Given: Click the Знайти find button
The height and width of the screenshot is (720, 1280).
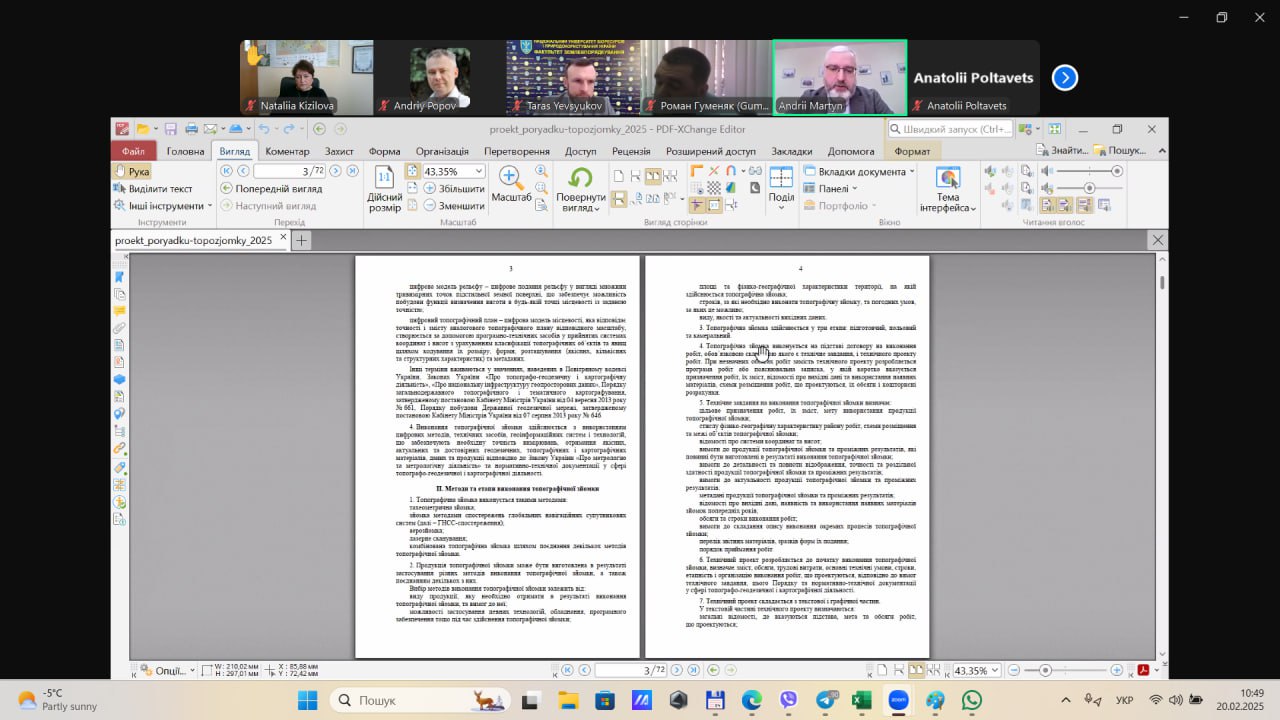Looking at the screenshot, I should click(1063, 151).
